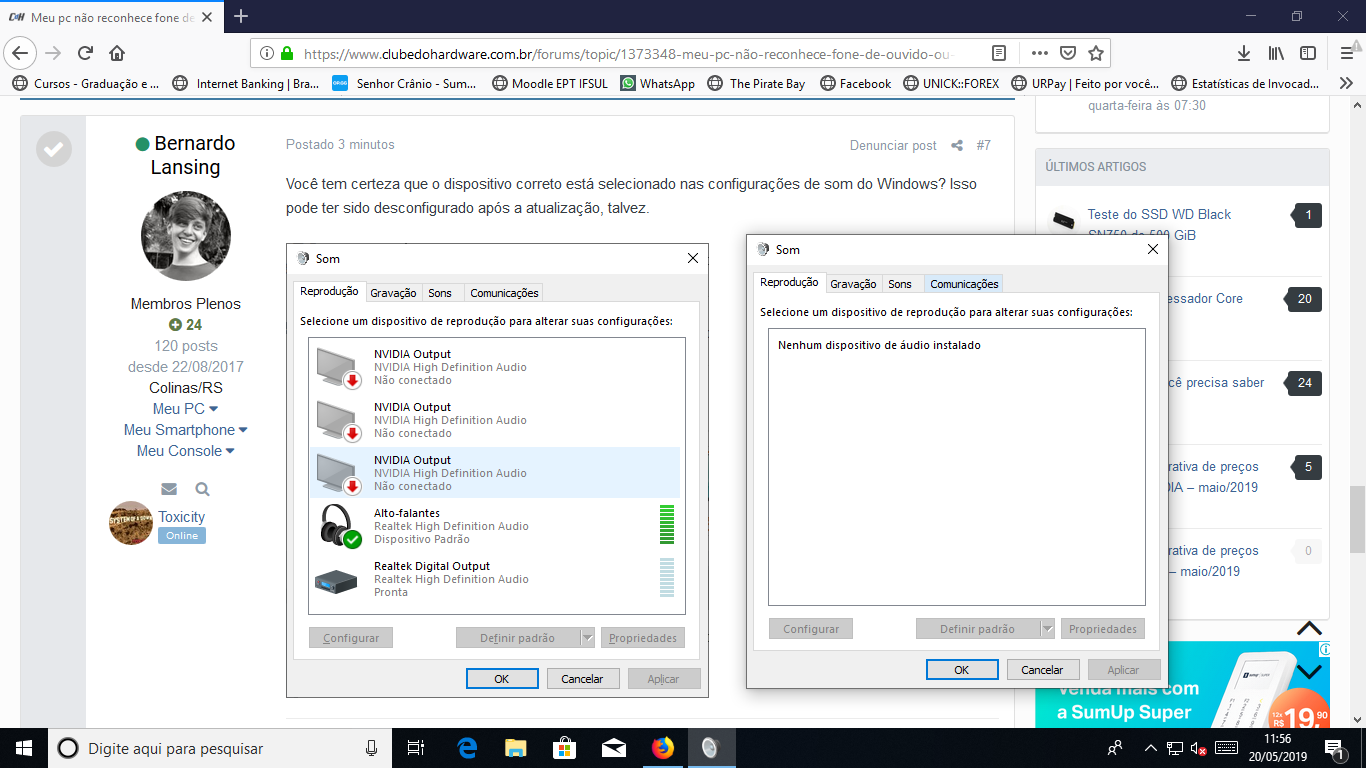Go back to the previous page
Image resolution: width=1366 pixels, height=768 pixels.
tap(21, 53)
